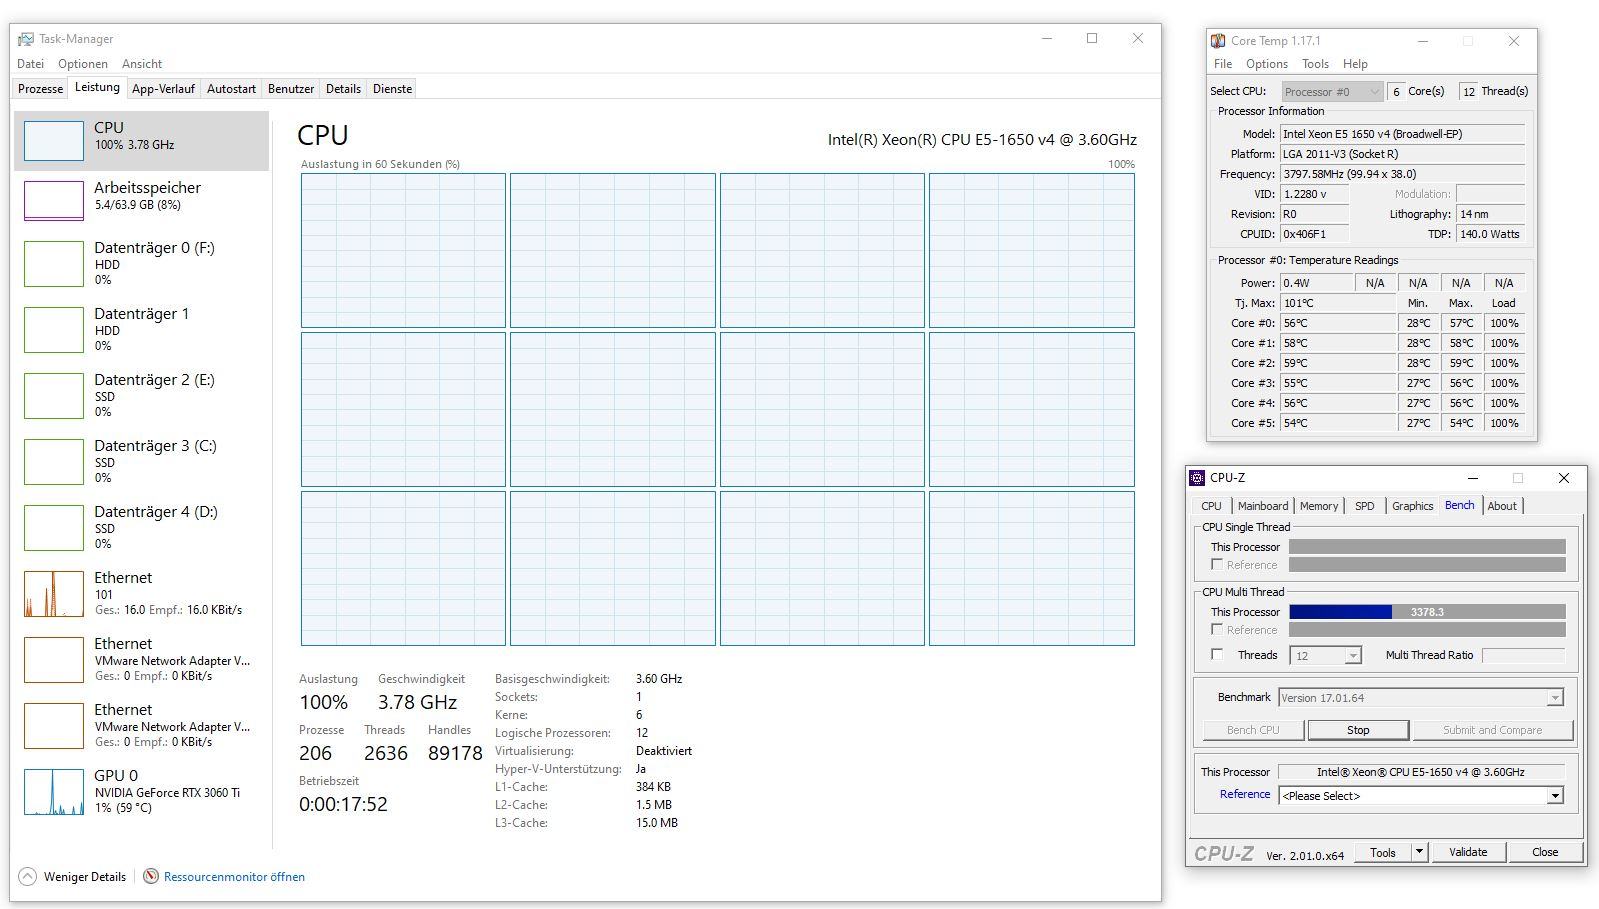Switch to CPU-Z About tab
The width and height of the screenshot is (1599, 909).
(1501, 506)
